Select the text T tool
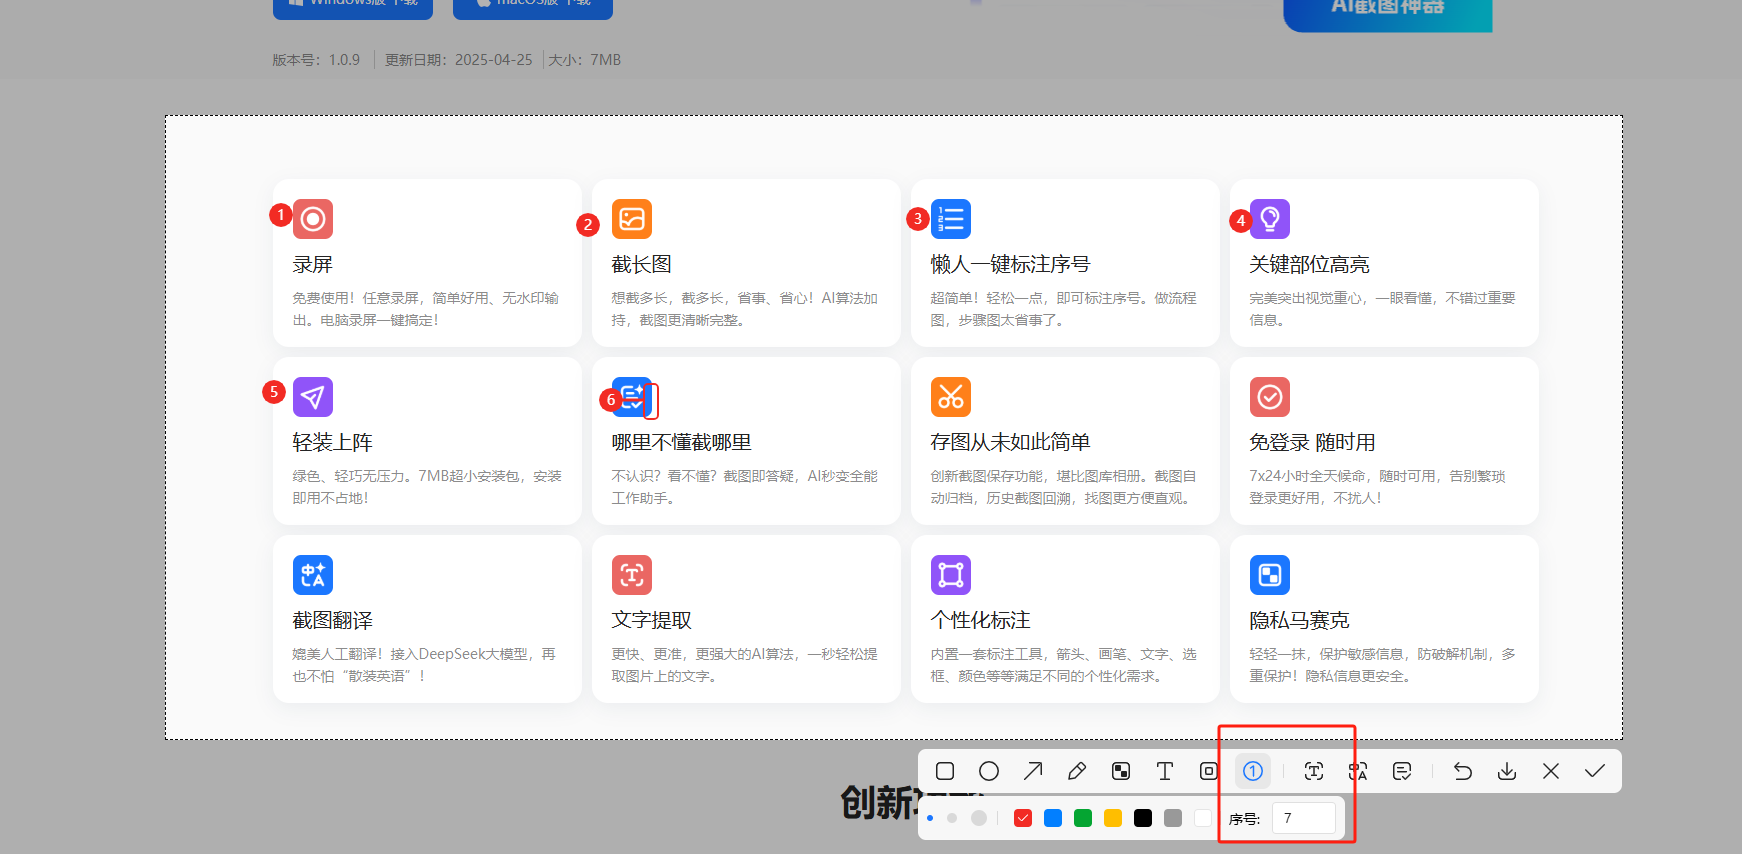The image size is (1742, 854). (x=1165, y=771)
